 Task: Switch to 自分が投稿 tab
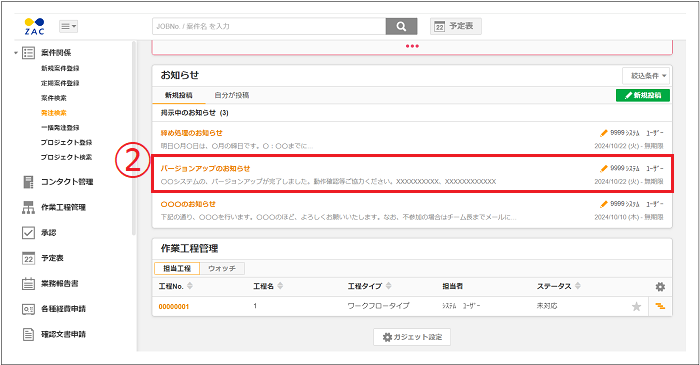pos(232,95)
